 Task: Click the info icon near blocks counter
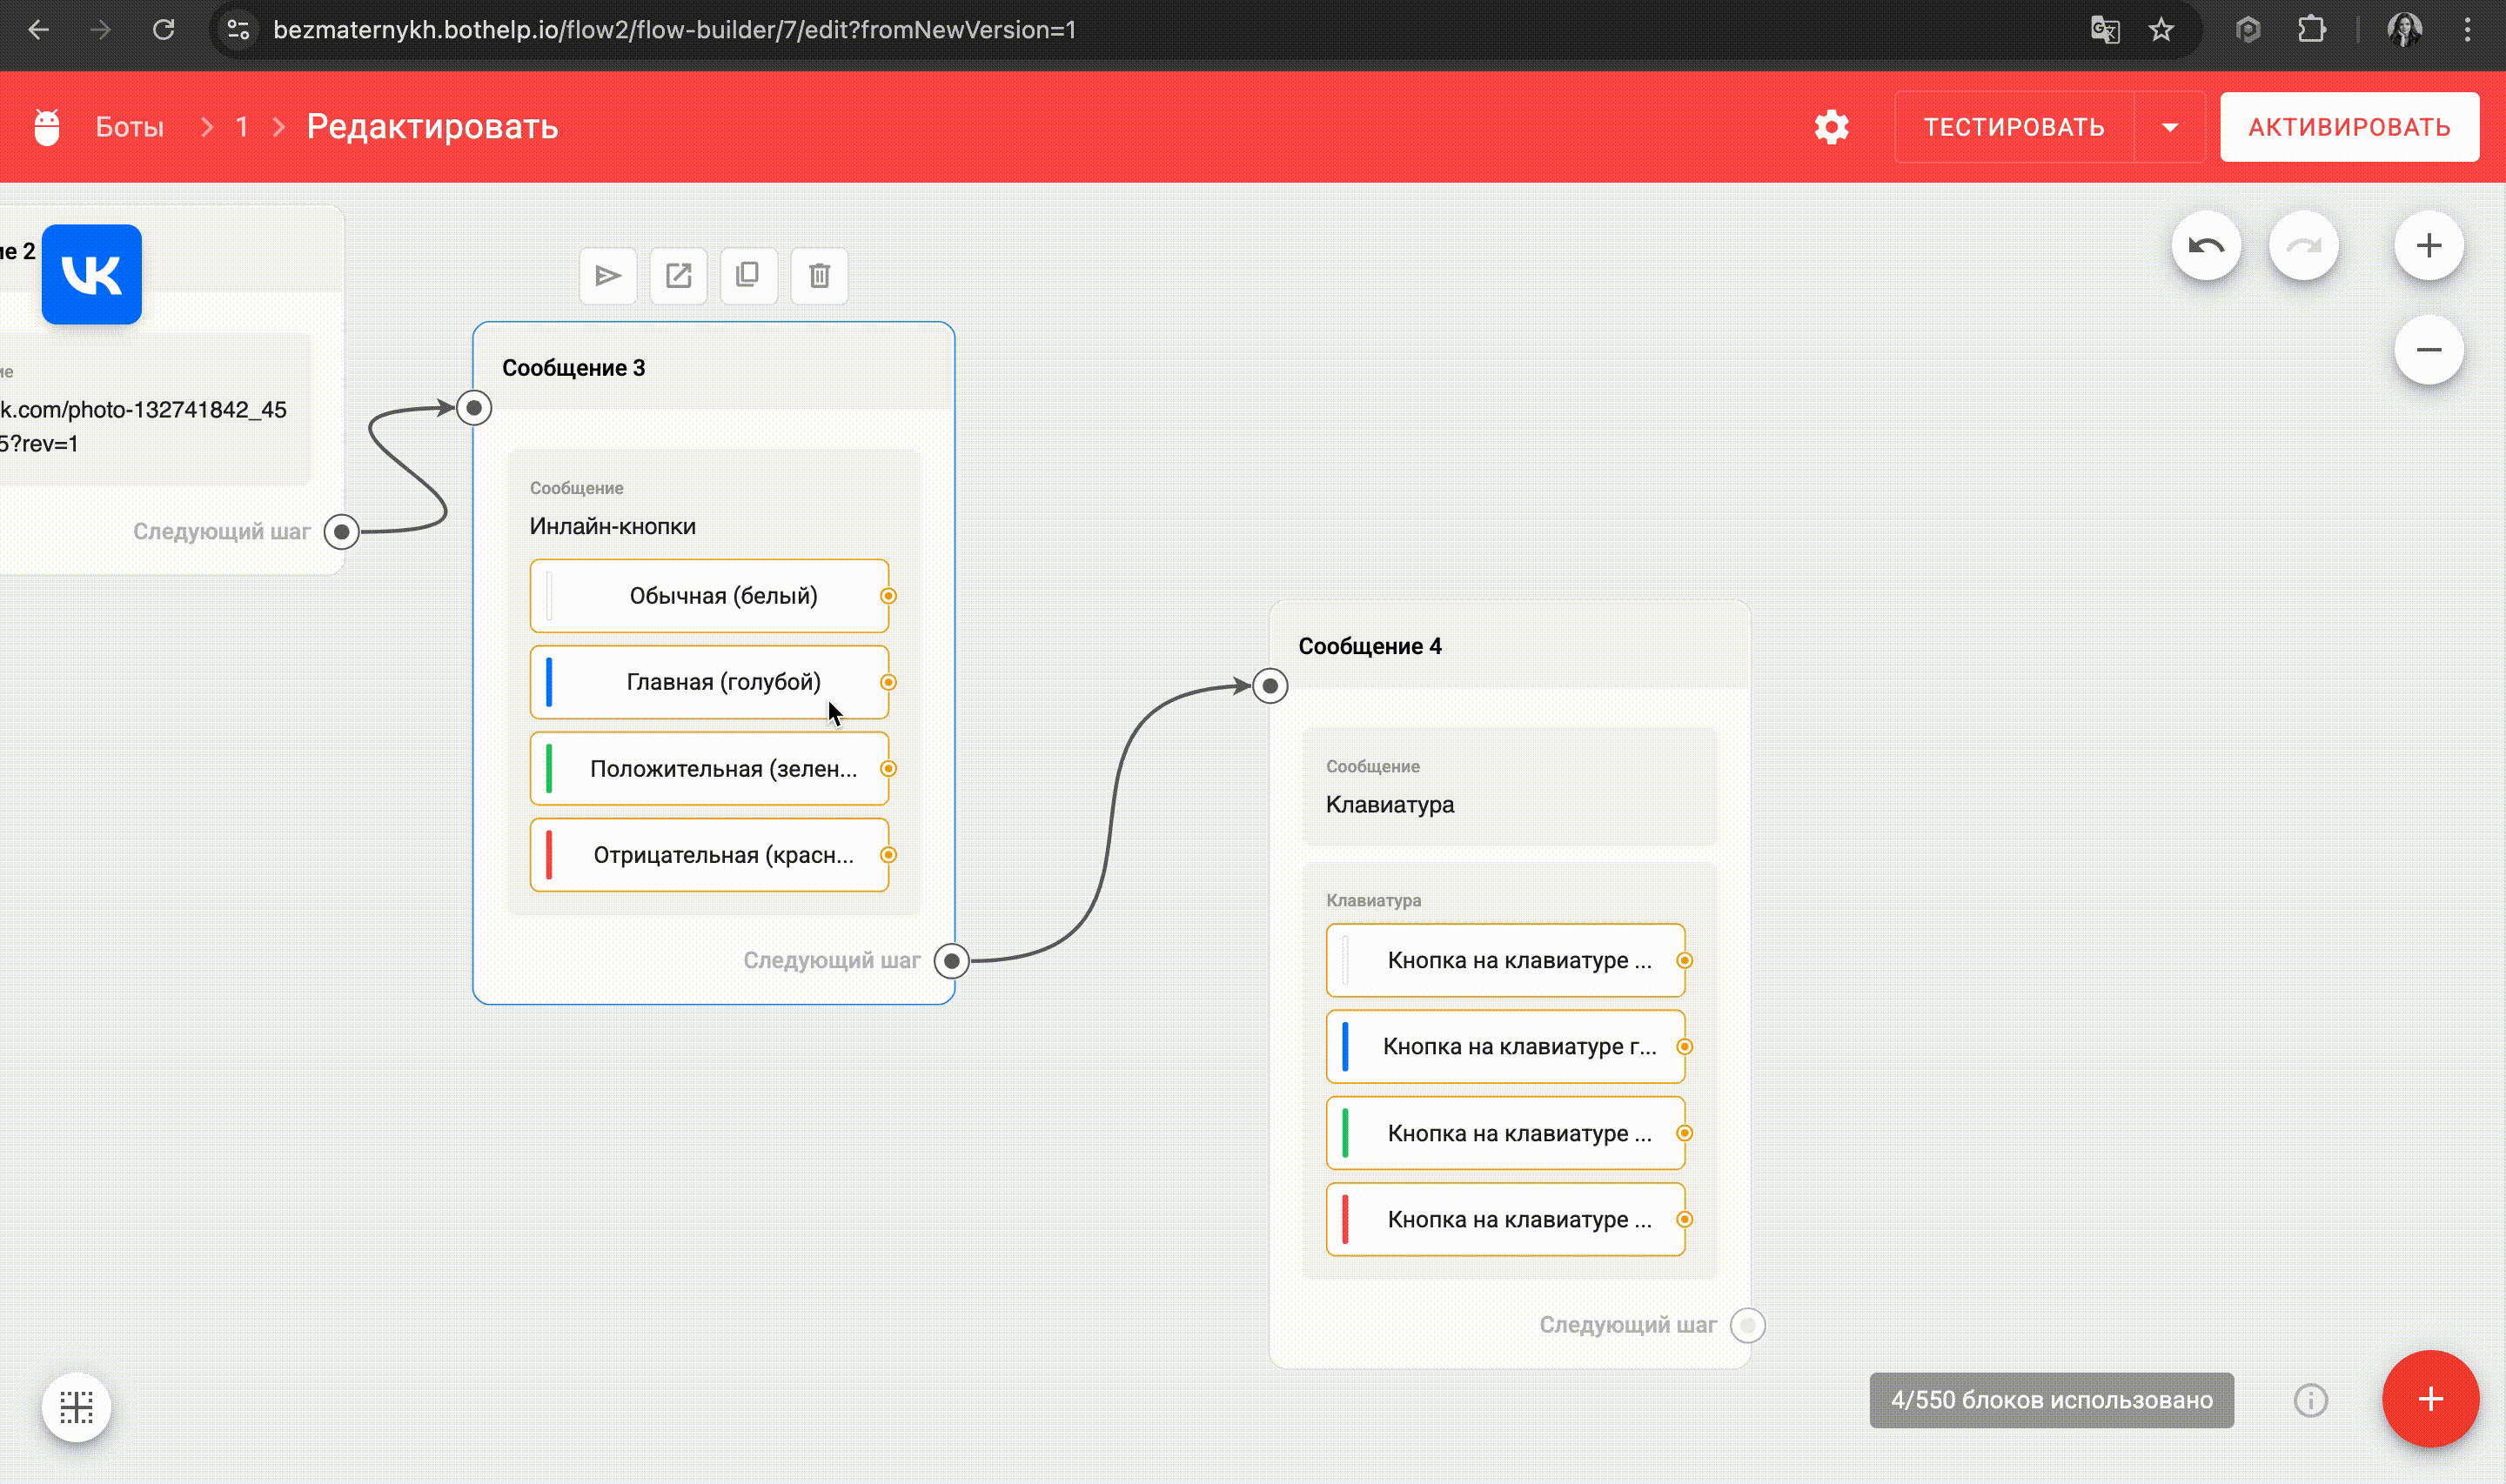(2310, 1400)
